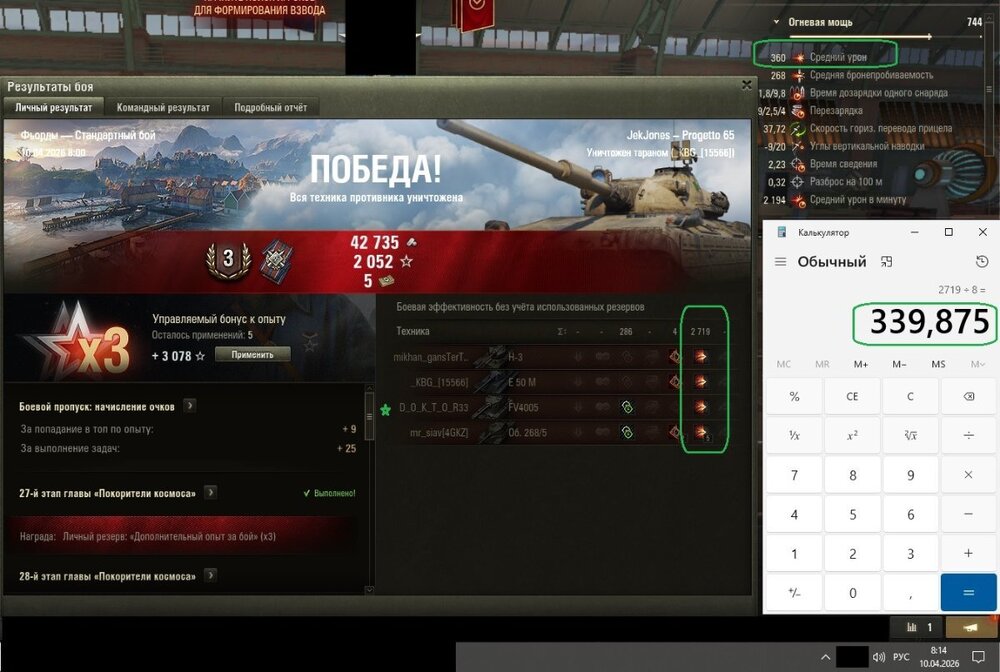Close the Результаты боя window
The height and width of the screenshot is (672, 1000).
pos(746,85)
